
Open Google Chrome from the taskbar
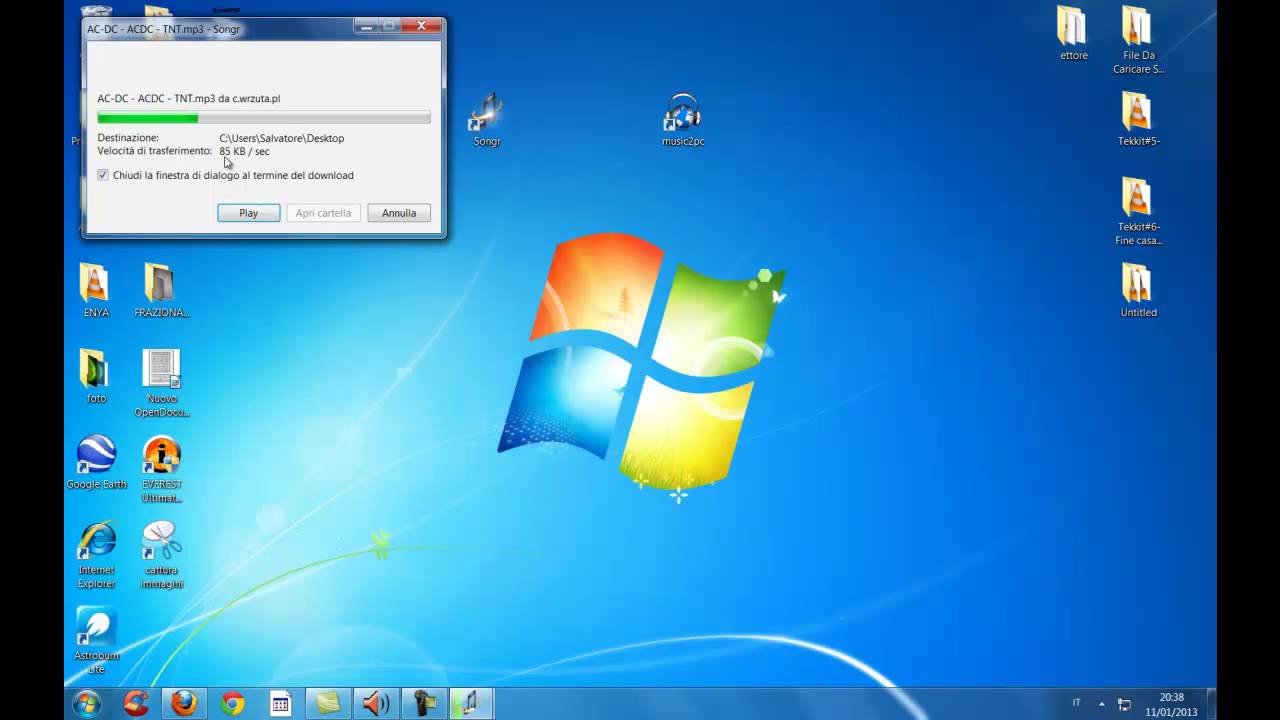pos(232,704)
